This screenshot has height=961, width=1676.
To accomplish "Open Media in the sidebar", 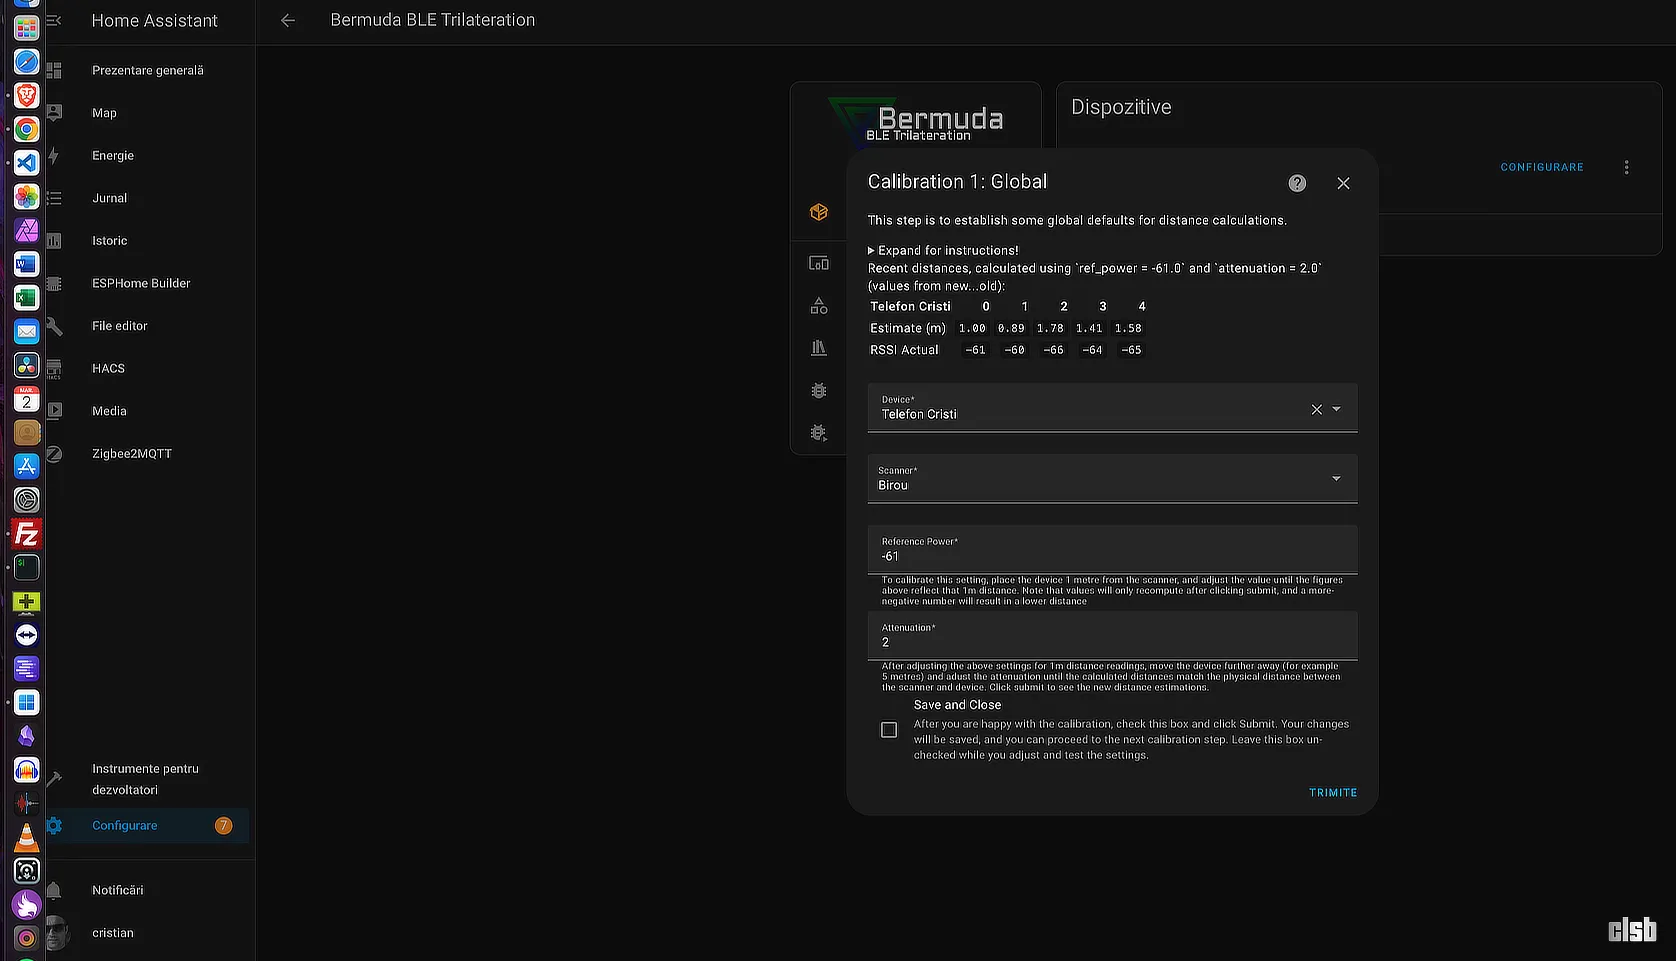I will click(147, 411).
